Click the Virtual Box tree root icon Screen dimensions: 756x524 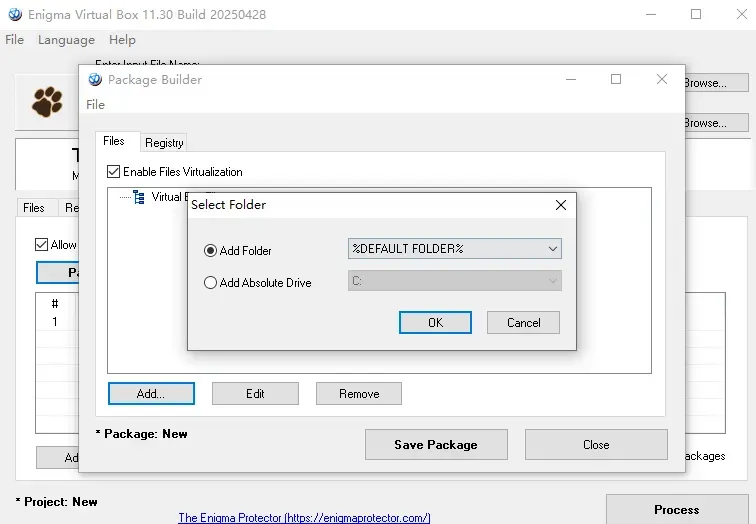pos(139,197)
